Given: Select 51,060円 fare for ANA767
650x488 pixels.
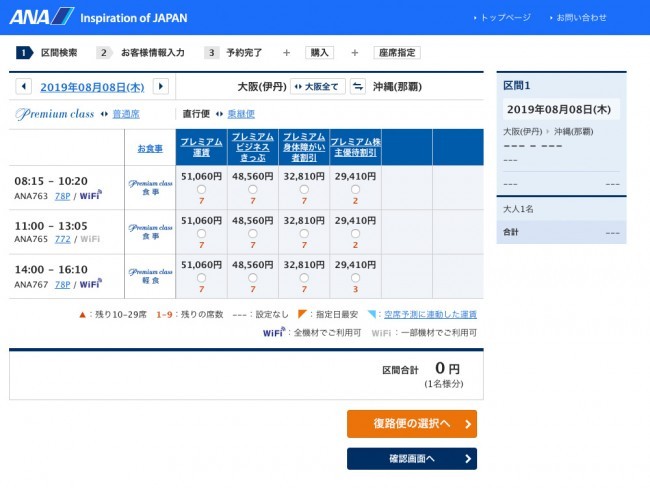Looking at the screenshot, I should pos(201,278).
